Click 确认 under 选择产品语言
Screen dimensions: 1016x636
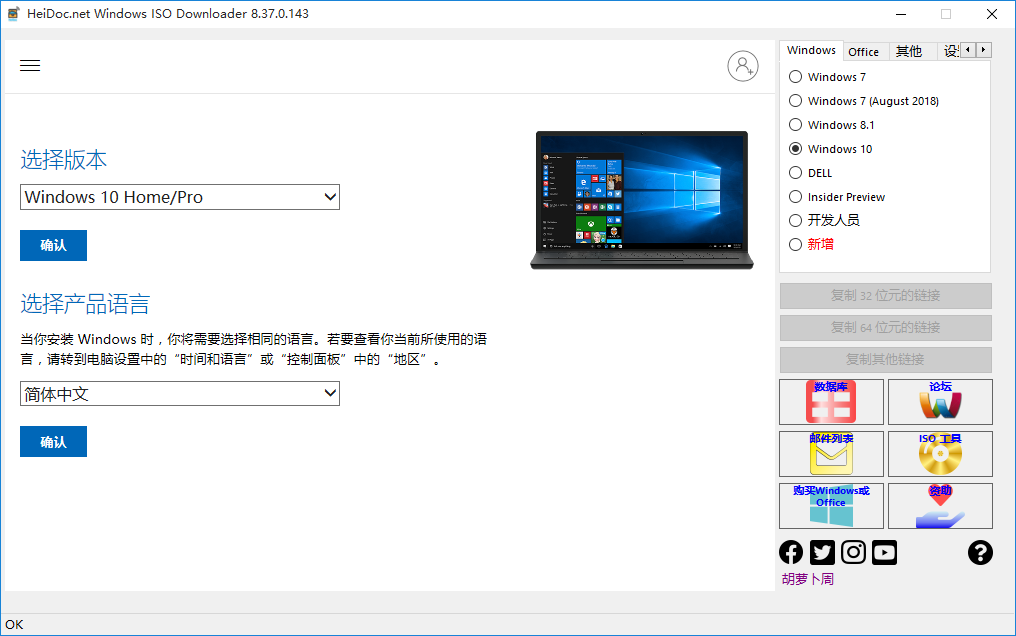point(53,442)
